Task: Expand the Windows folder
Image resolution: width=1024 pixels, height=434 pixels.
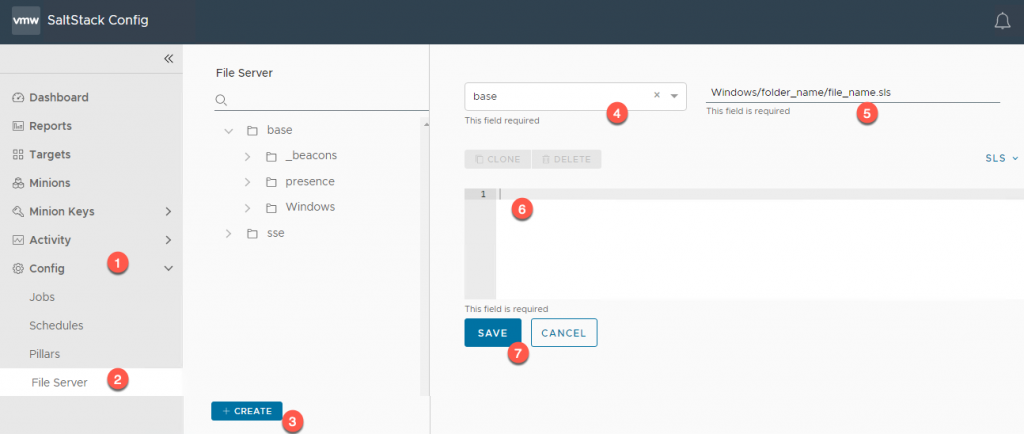Action: tap(248, 208)
